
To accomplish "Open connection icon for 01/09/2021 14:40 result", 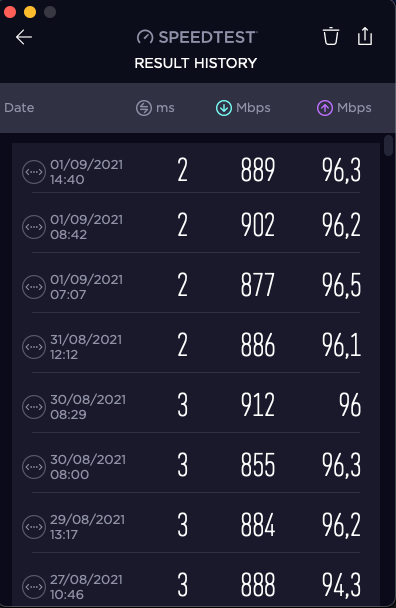I will point(34,172).
